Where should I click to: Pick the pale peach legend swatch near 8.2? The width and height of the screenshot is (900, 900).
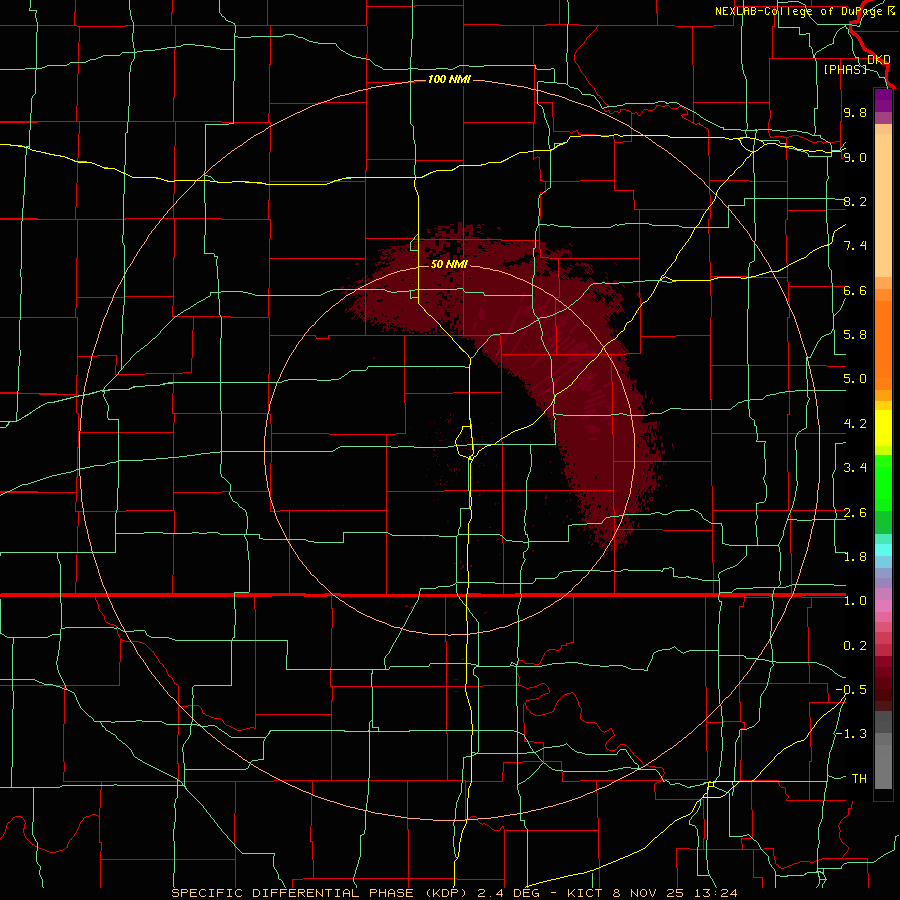tap(883, 205)
